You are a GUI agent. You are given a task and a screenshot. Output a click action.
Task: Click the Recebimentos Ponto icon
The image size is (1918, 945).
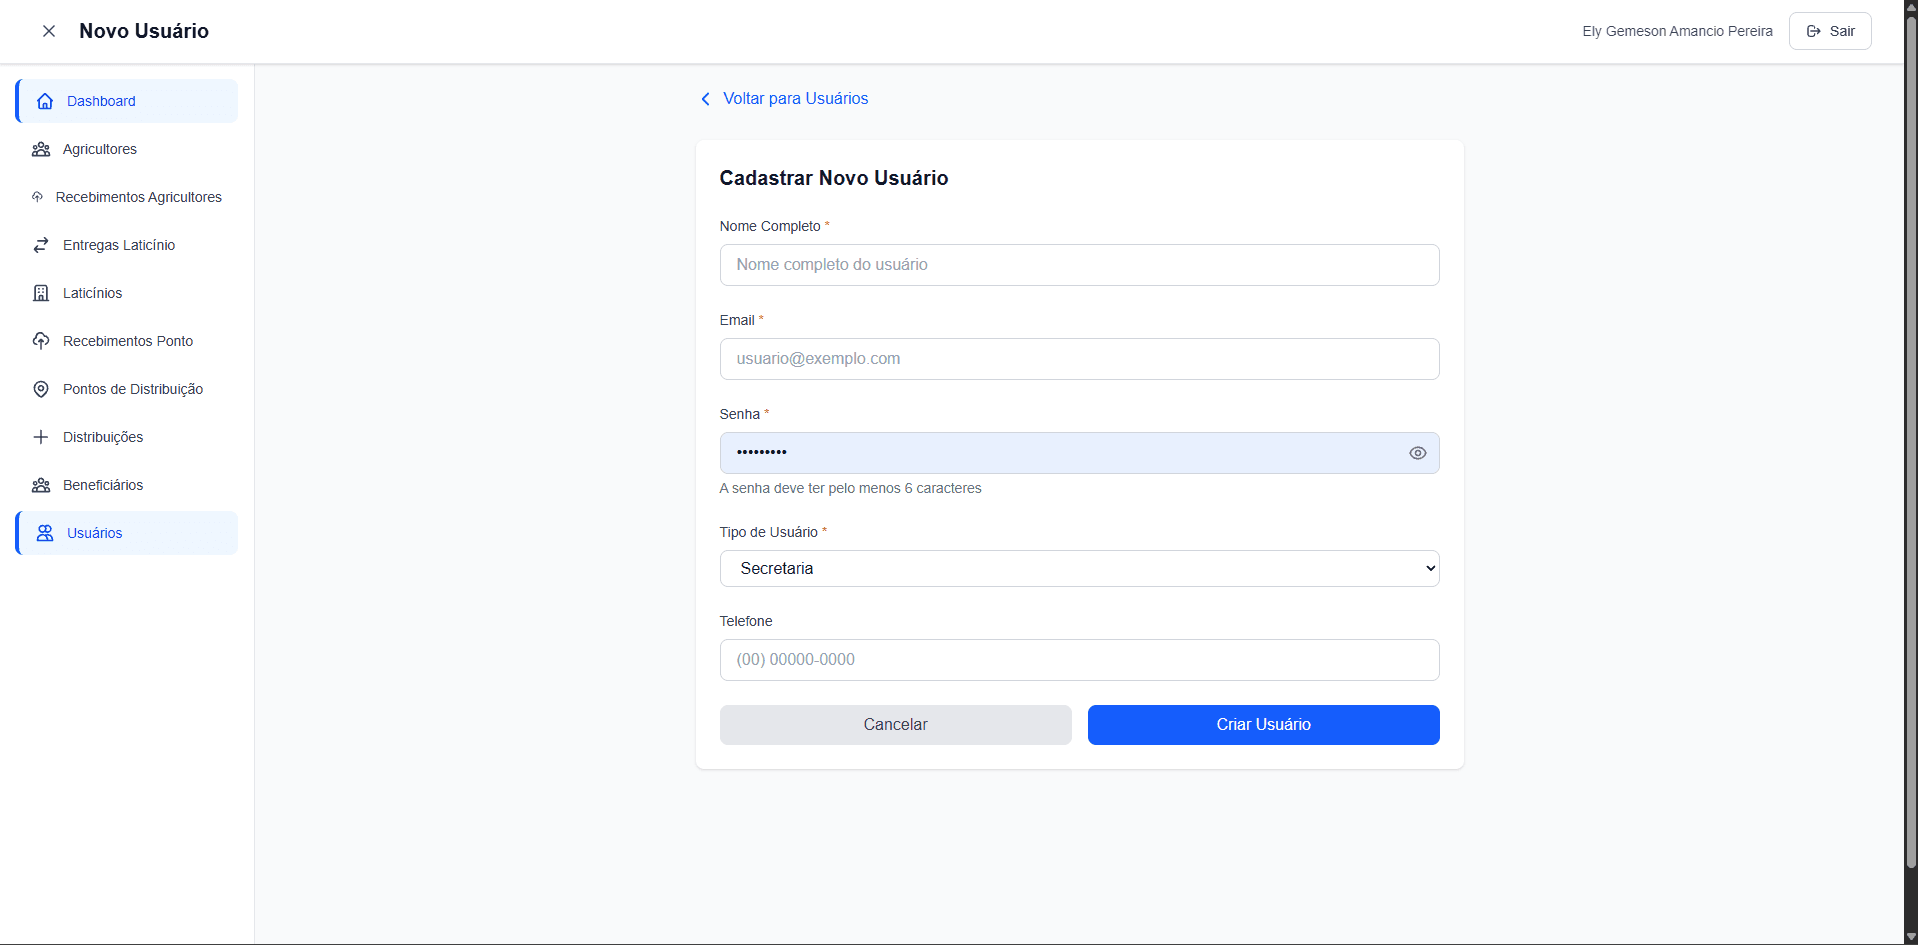41,341
